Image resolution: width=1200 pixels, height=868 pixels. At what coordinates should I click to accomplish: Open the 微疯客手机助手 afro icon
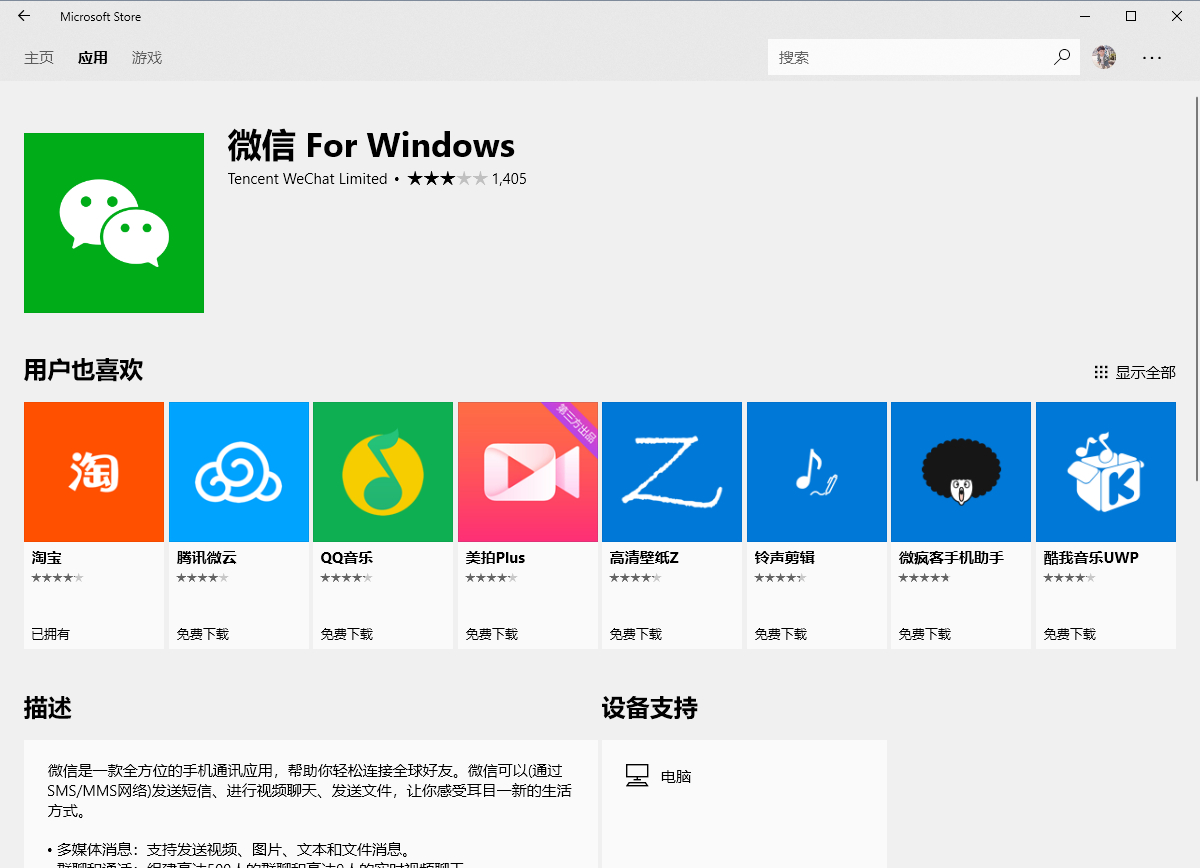point(961,472)
